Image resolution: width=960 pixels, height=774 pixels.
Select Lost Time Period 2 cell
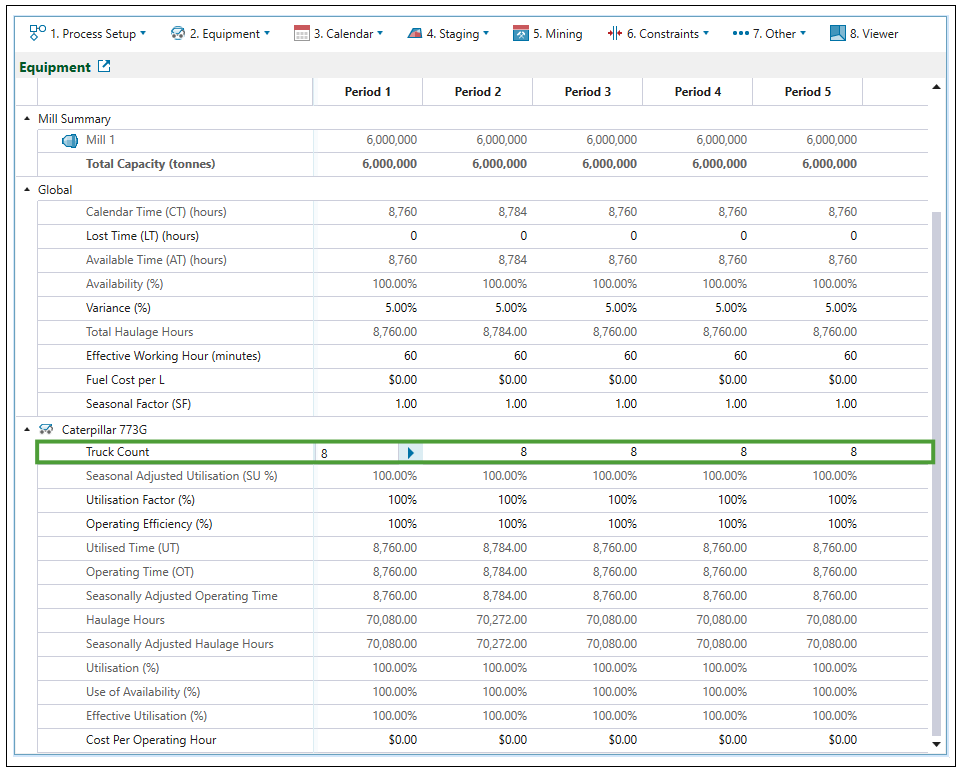coord(478,236)
